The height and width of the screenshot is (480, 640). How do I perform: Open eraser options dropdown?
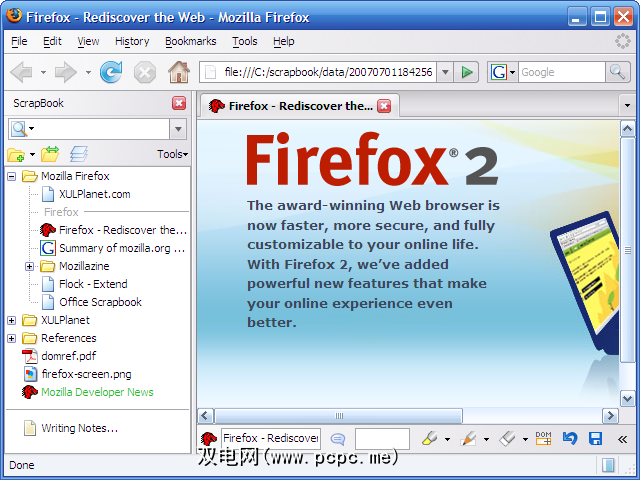click(525, 440)
